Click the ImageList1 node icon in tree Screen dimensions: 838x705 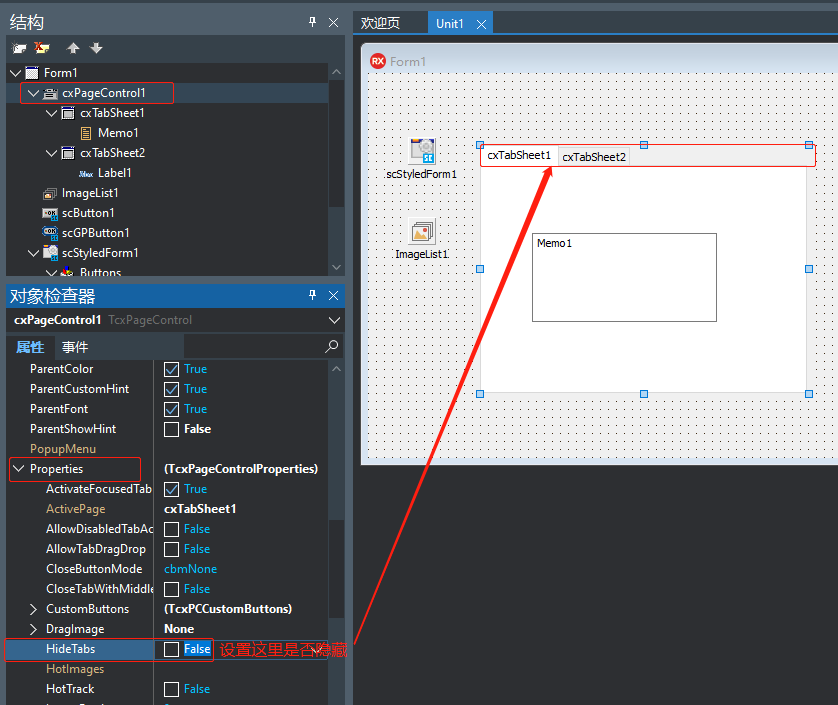click(x=50, y=193)
